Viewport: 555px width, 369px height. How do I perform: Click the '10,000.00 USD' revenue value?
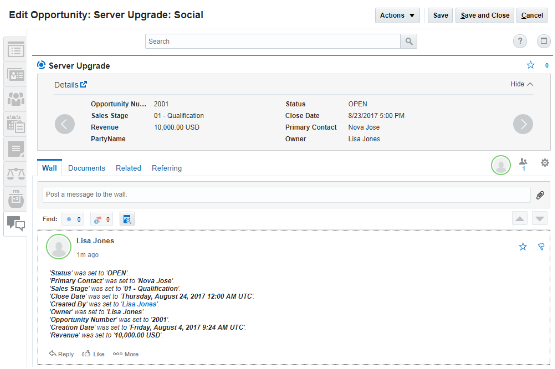(177, 127)
